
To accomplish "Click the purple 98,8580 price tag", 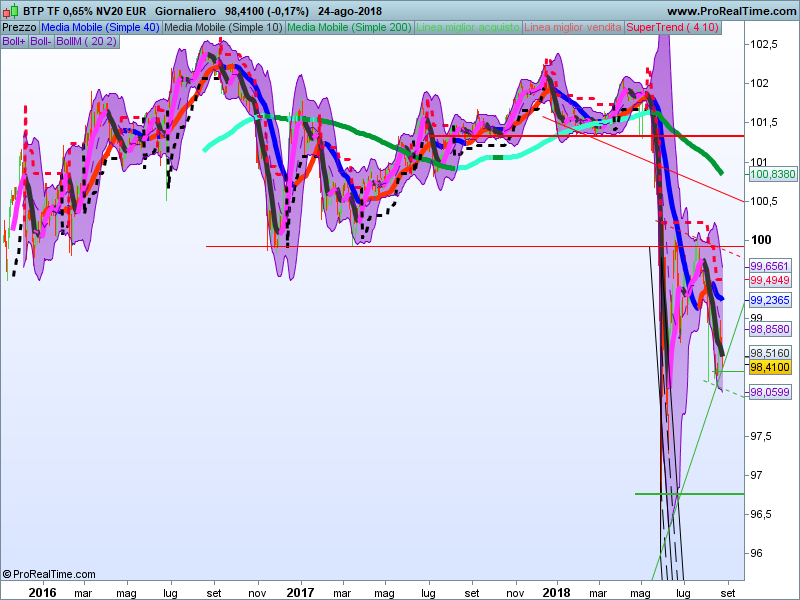I will pyautogui.click(x=770, y=329).
